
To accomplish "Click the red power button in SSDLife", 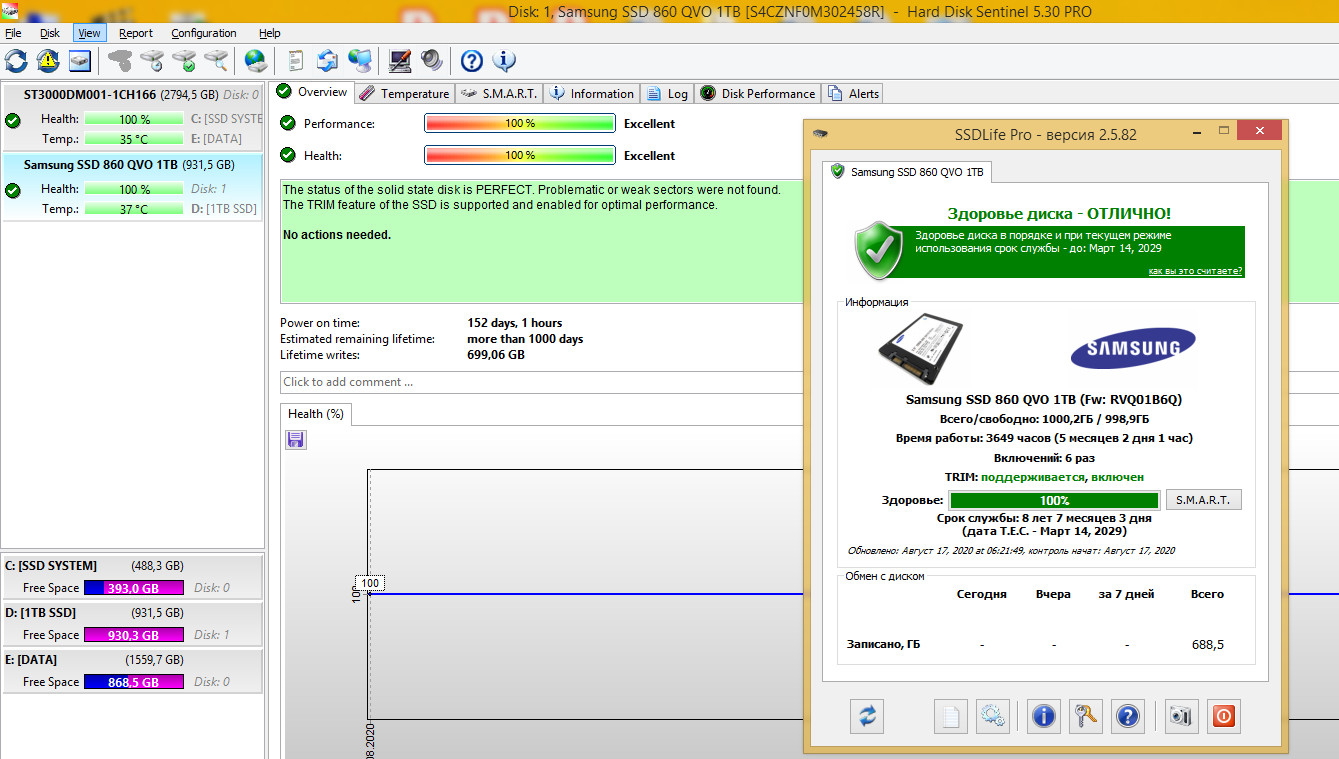I will pyautogui.click(x=1223, y=716).
